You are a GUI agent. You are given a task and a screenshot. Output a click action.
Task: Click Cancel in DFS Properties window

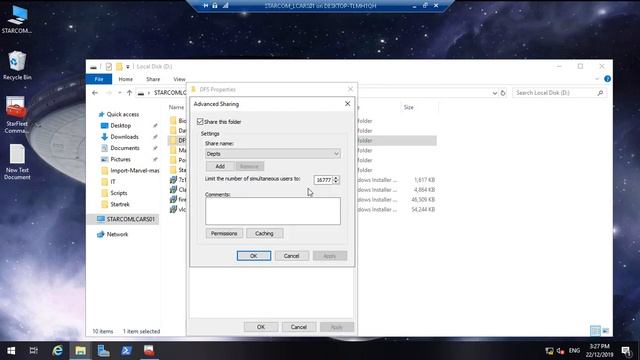298,327
